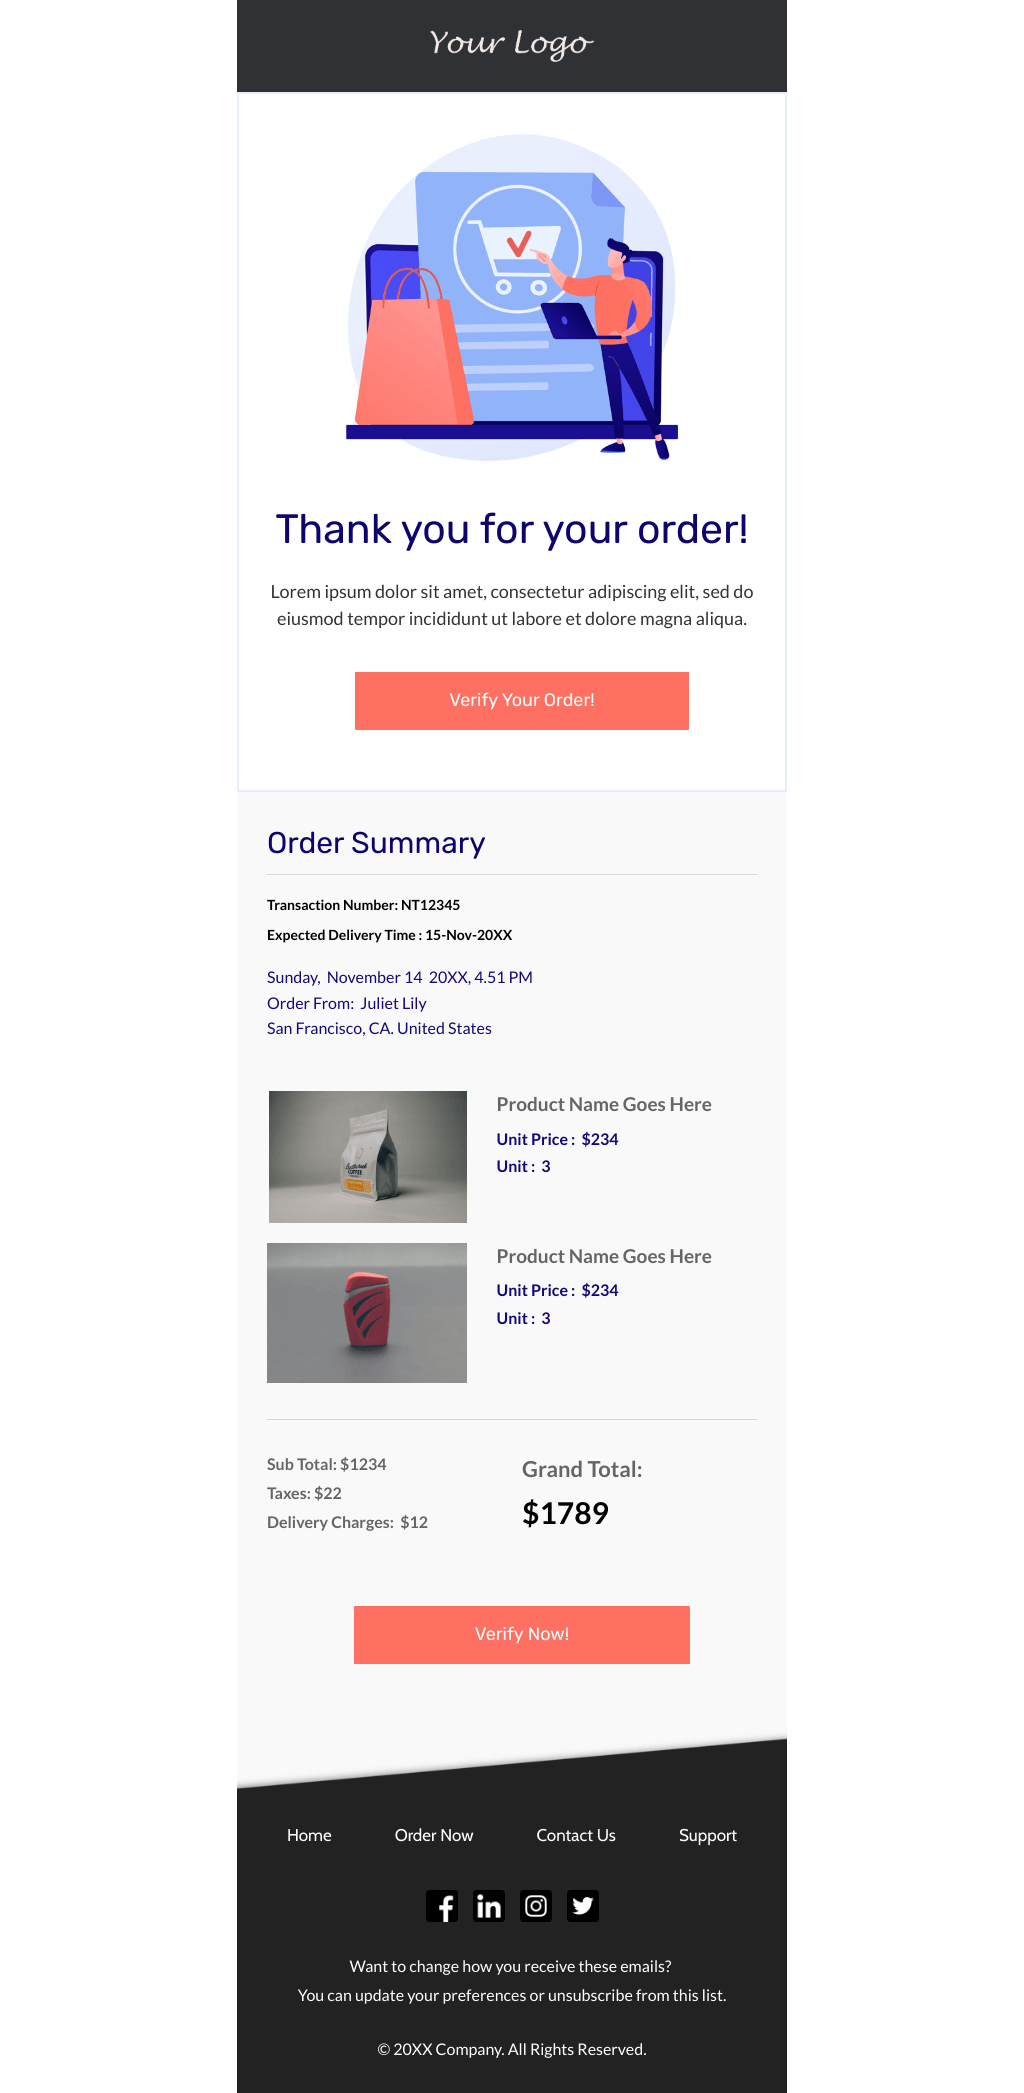Click the Transaction Number NT12345 text
The image size is (1024, 2093).
pyautogui.click(x=364, y=905)
